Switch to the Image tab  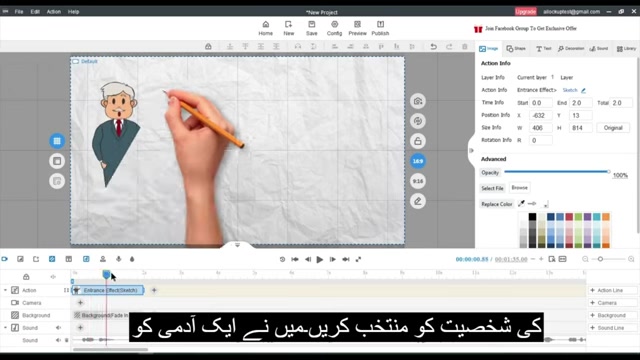(x=489, y=49)
